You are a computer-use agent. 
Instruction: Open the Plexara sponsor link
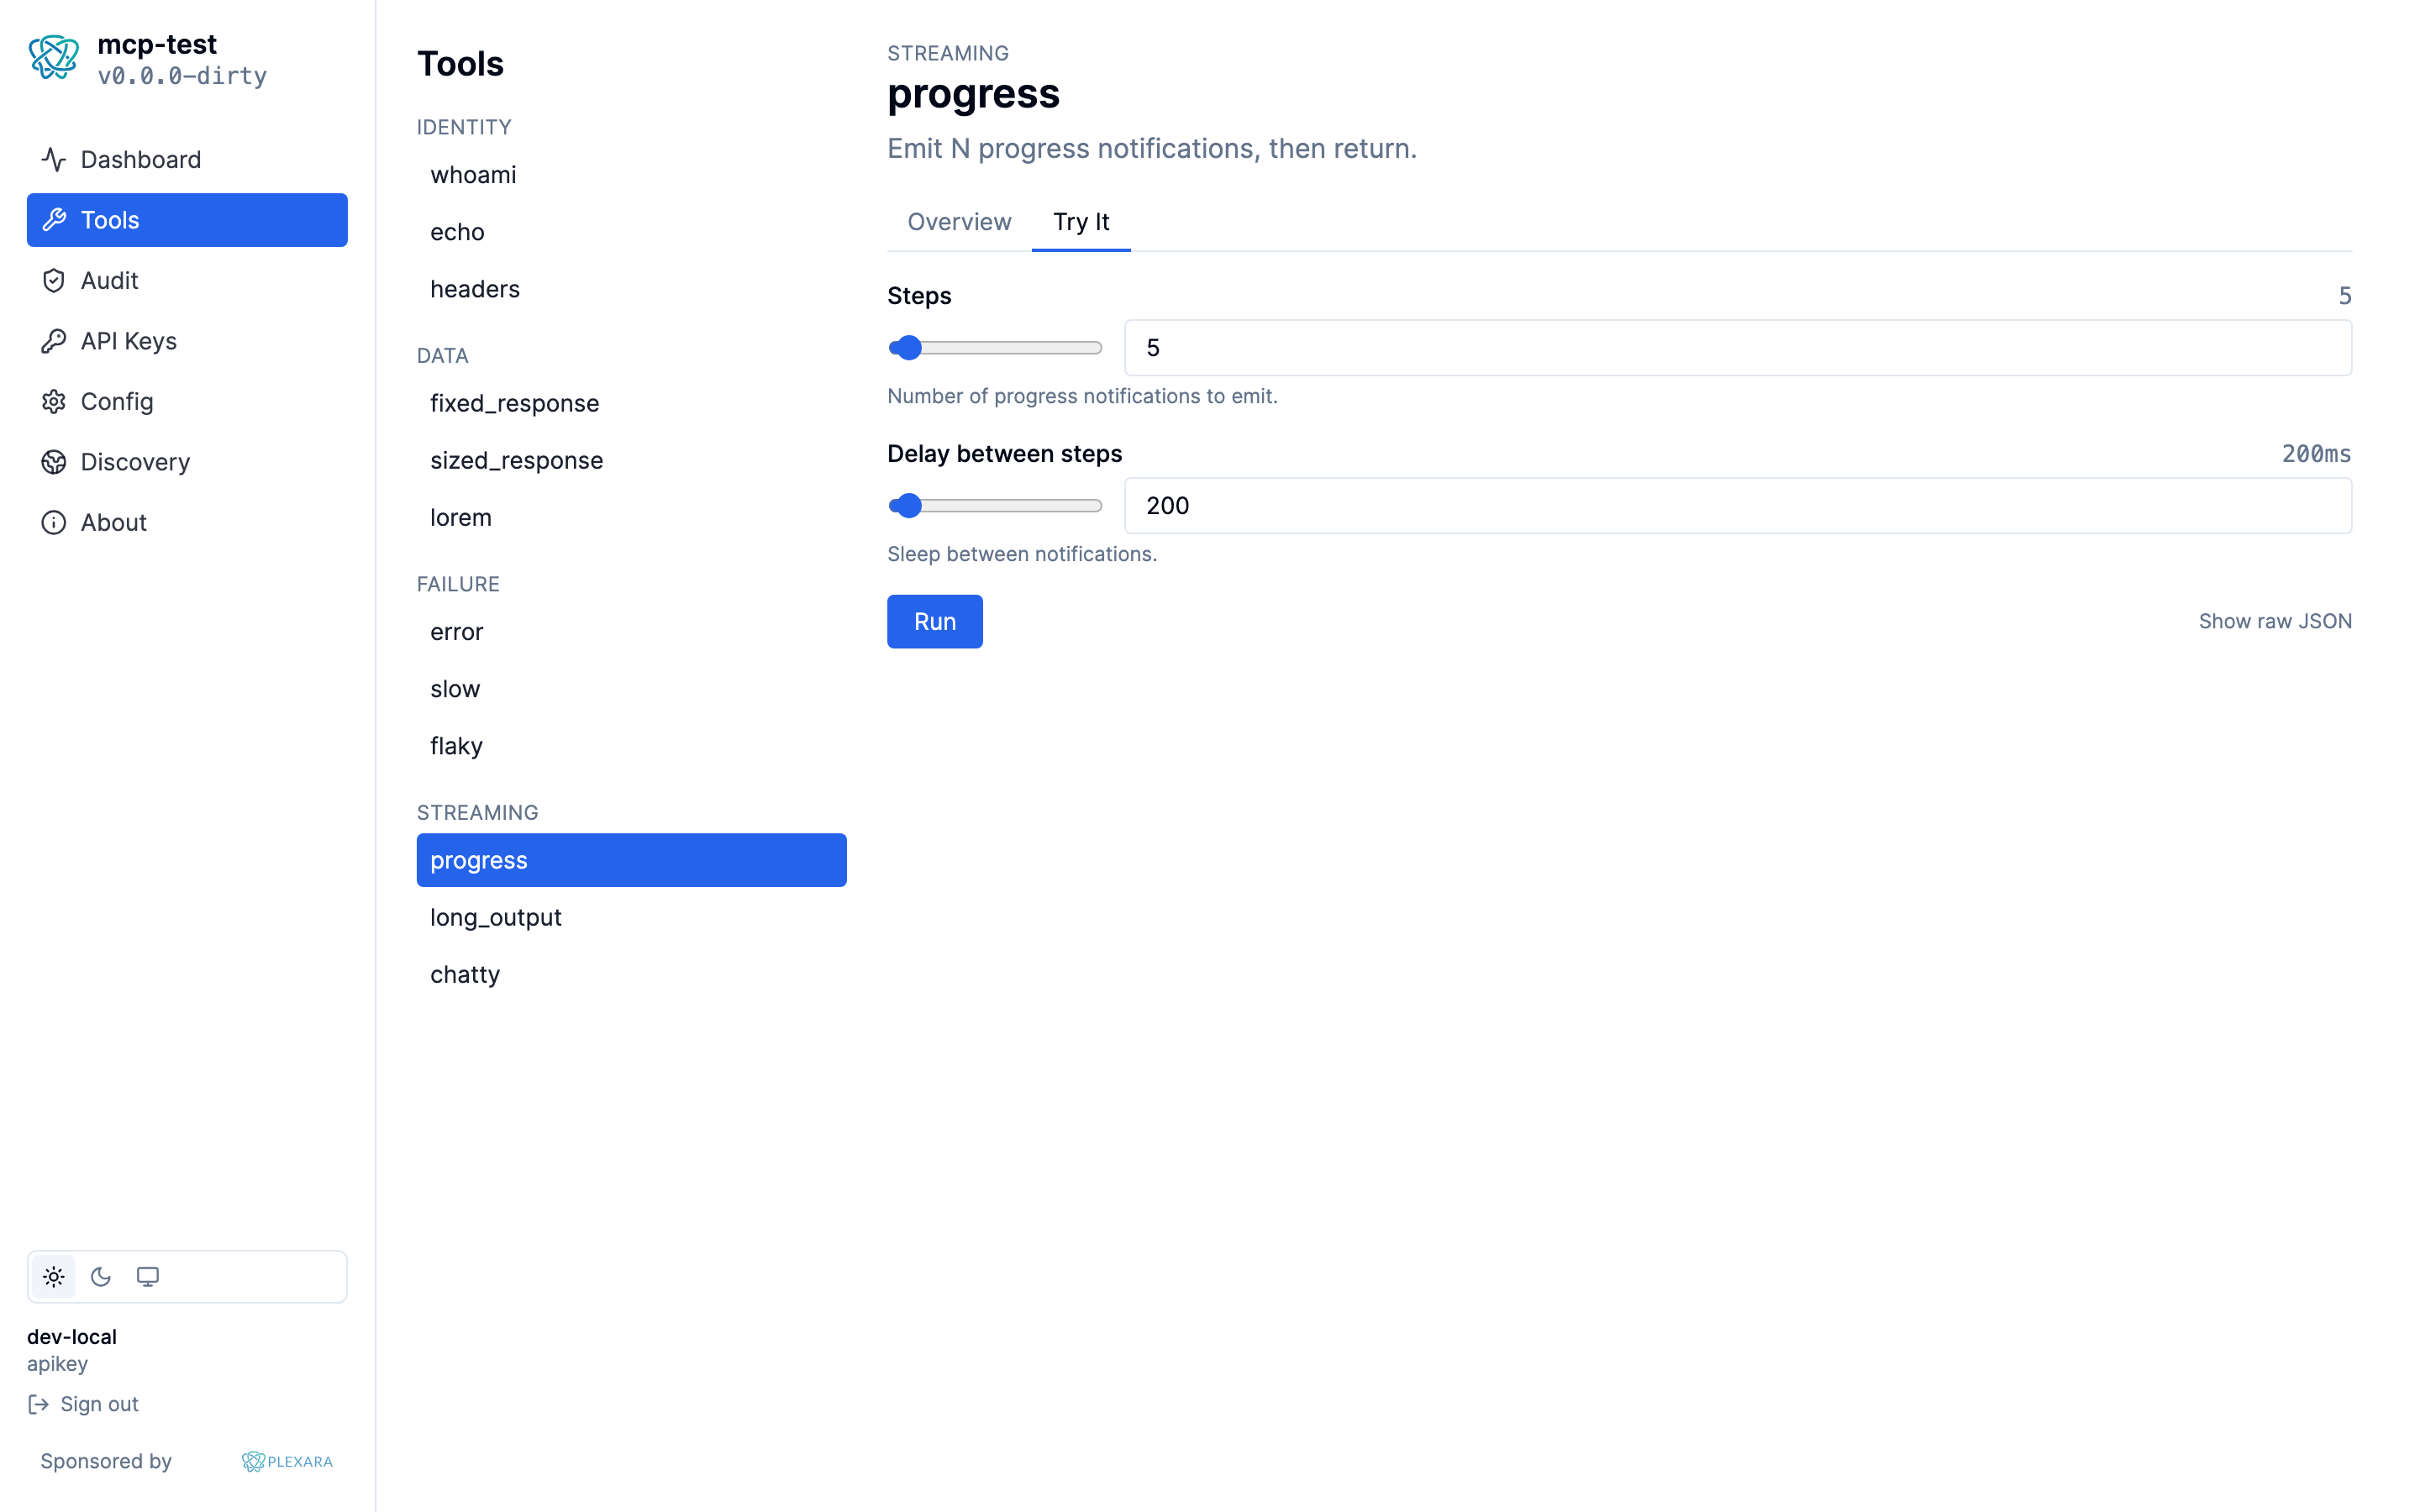(x=287, y=1461)
